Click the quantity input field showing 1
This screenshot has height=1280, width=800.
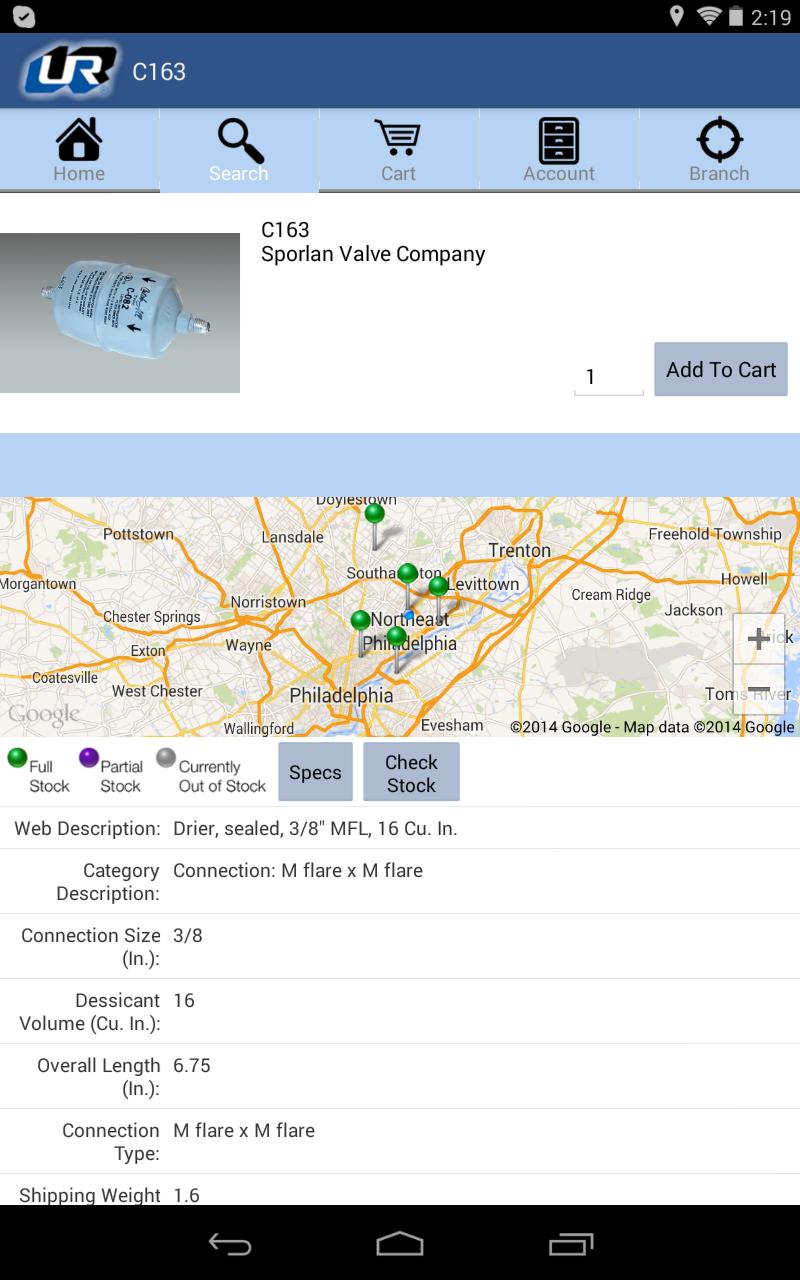(x=607, y=375)
